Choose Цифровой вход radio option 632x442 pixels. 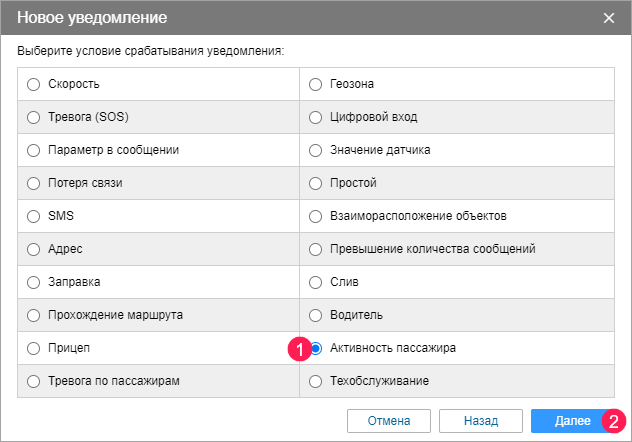click(316, 117)
